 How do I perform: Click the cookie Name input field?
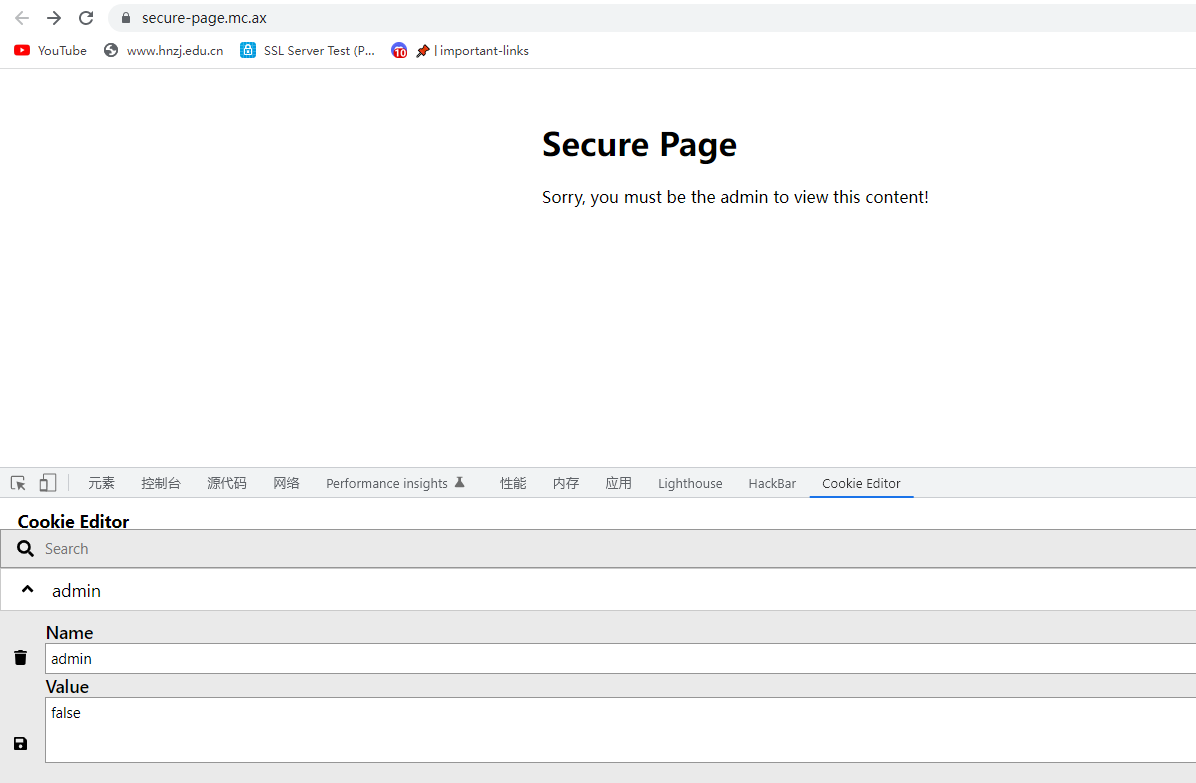click(x=620, y=659)
